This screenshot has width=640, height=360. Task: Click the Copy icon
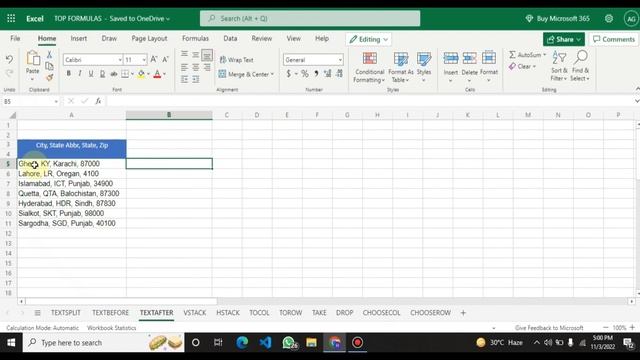point(49,66)
